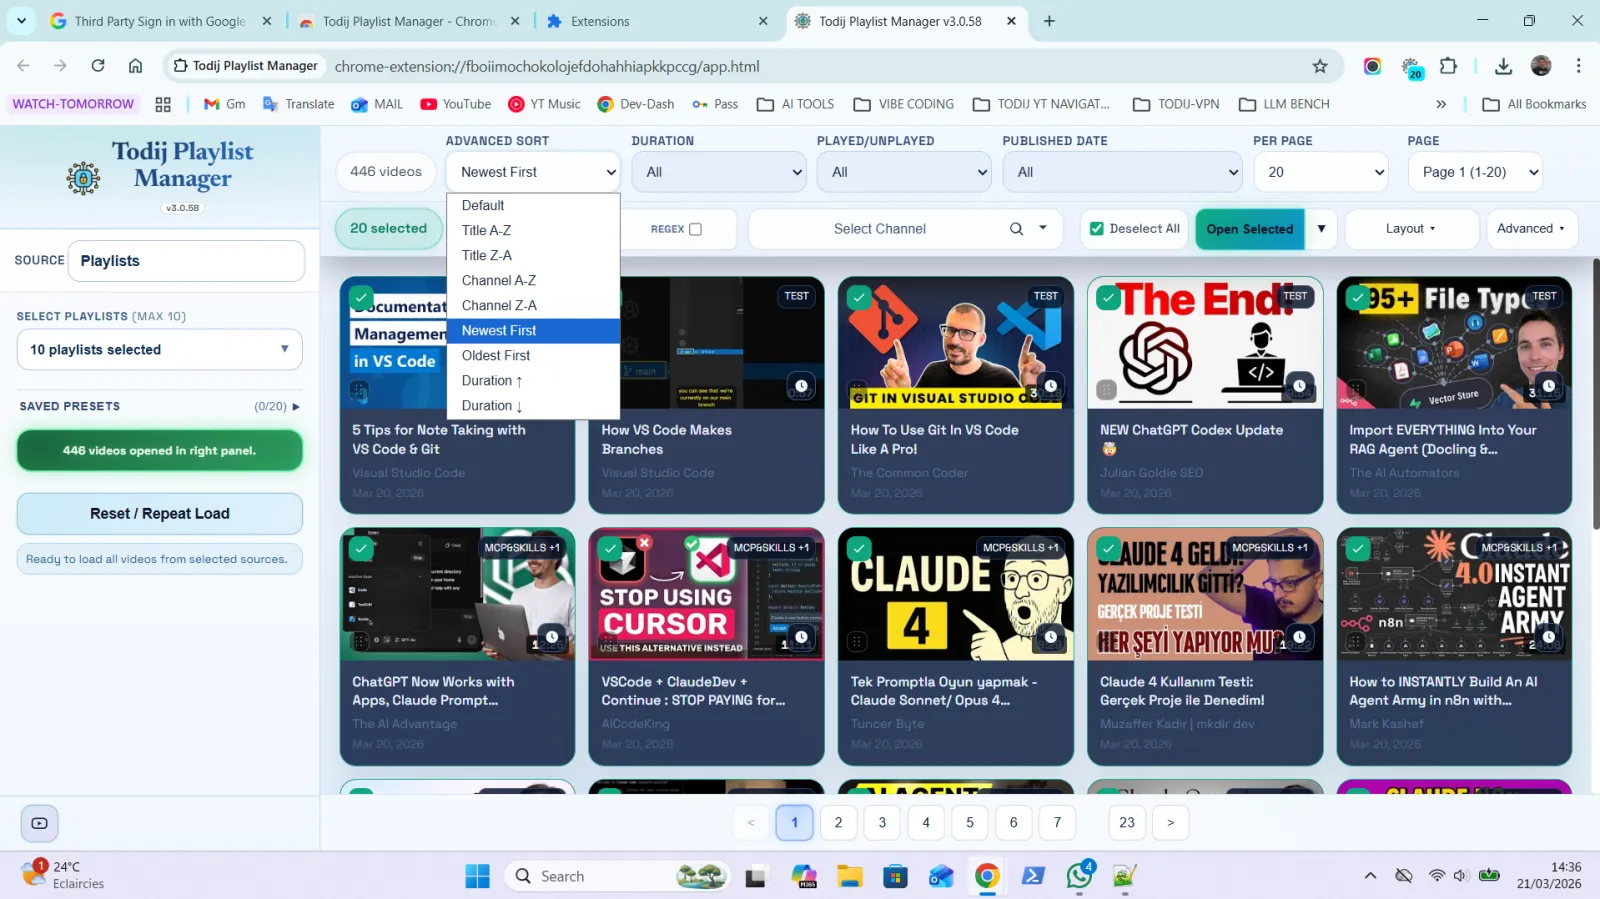Click watch-later clock icon on Import EVERYTHING thumbnail

point(1548,386)
